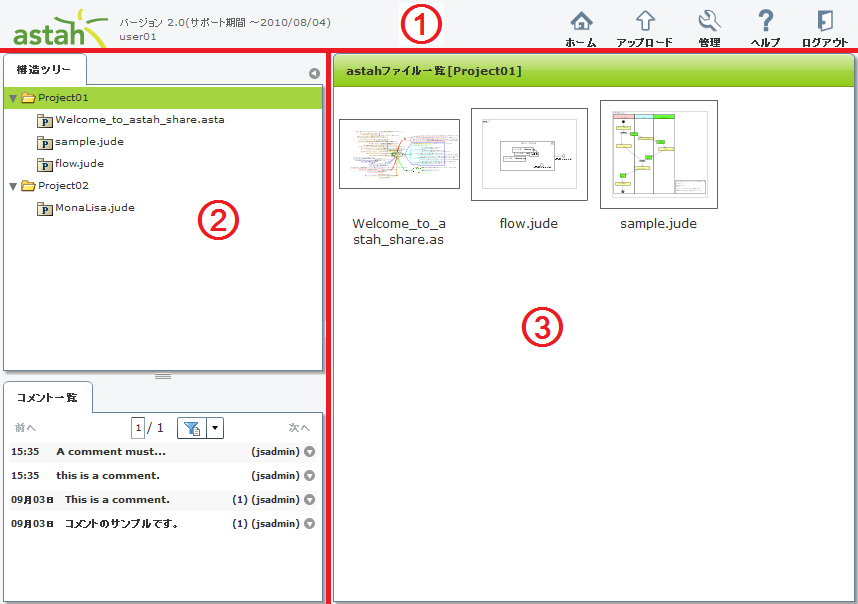Click the astah logo
This screenshot has width=858, height=604.
[59, 29]
